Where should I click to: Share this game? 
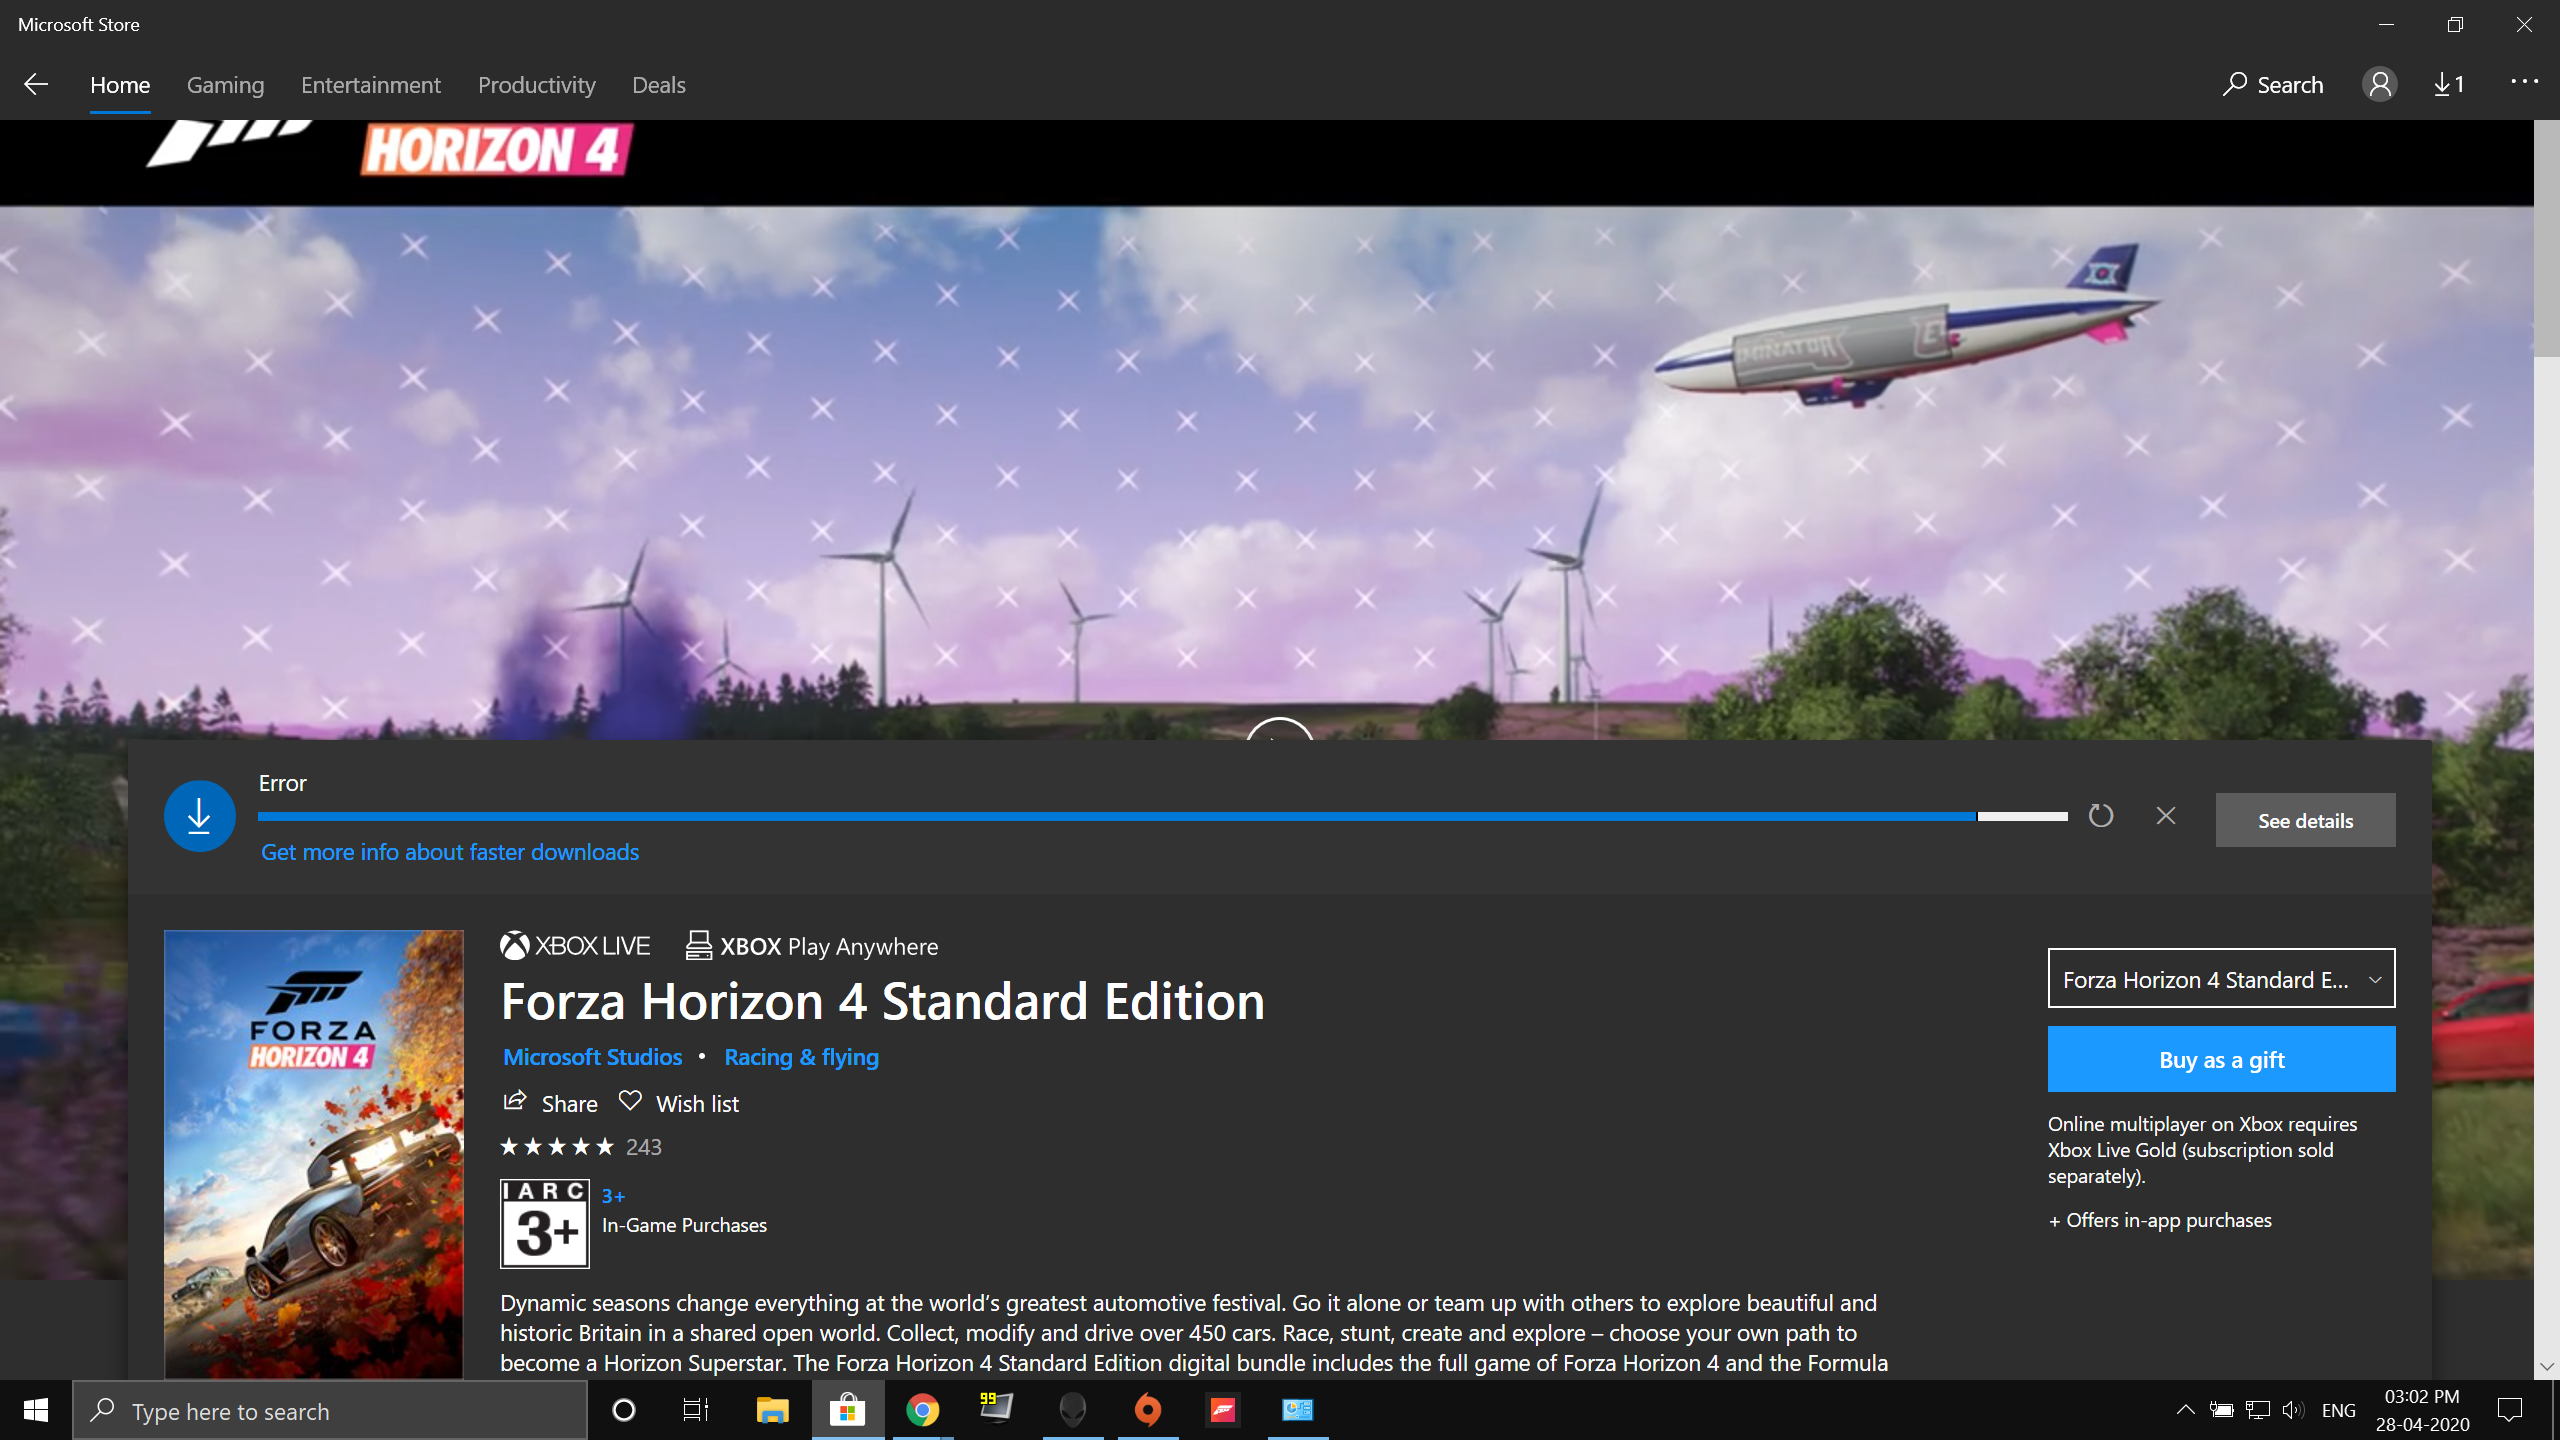[x=550, y=1103]
